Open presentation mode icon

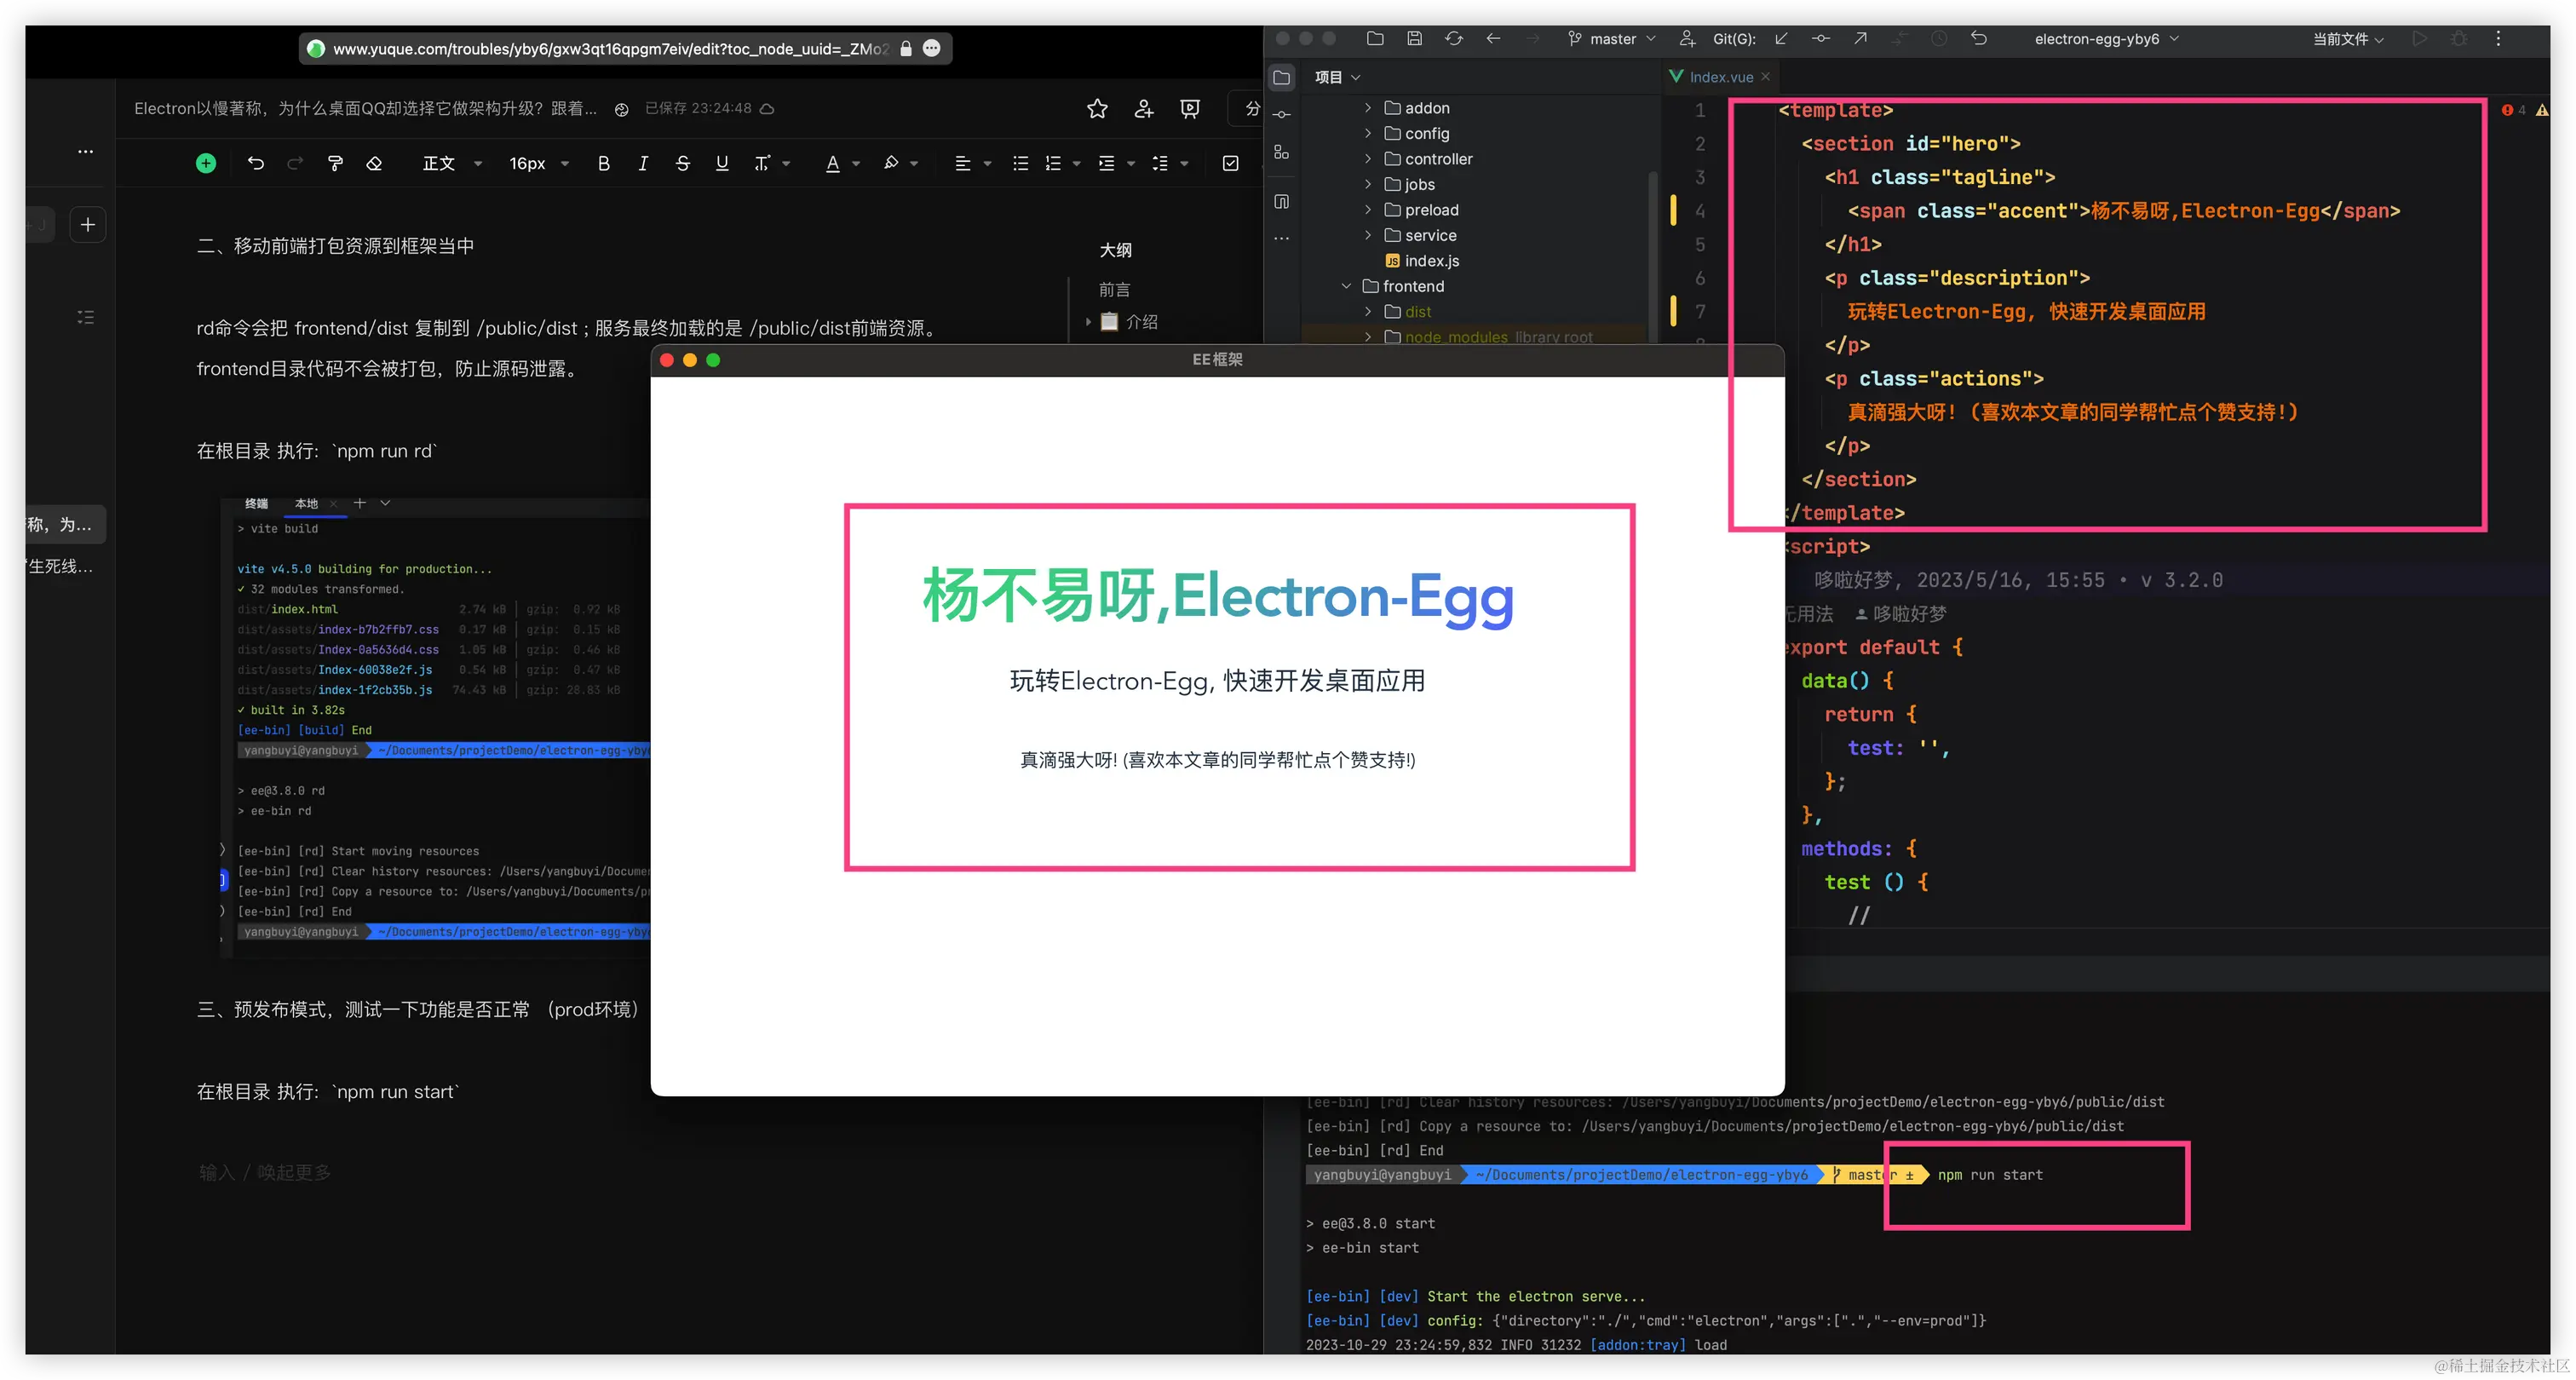click(1189, 109)
